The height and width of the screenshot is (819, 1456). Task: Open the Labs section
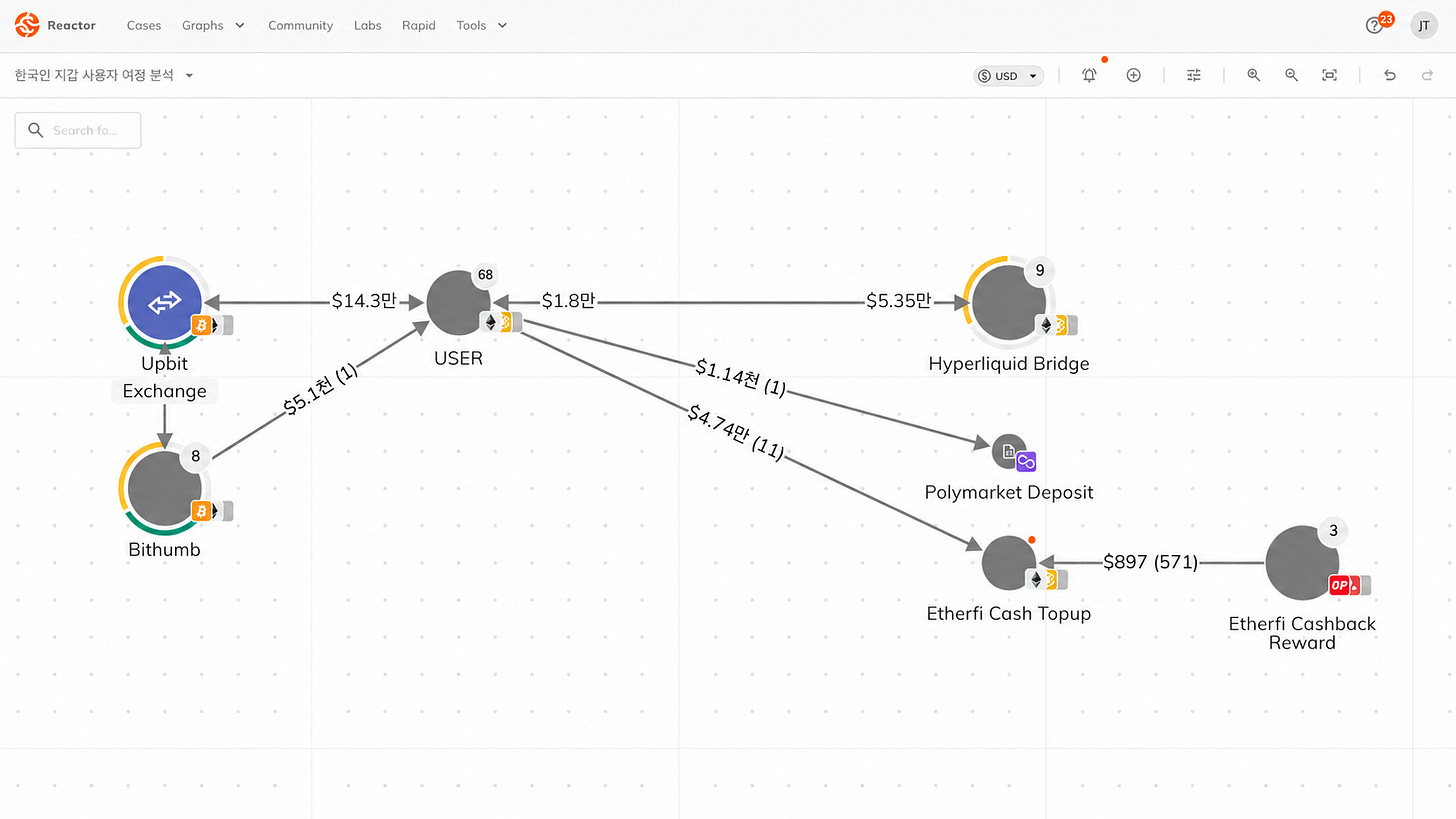pos(367,25)
